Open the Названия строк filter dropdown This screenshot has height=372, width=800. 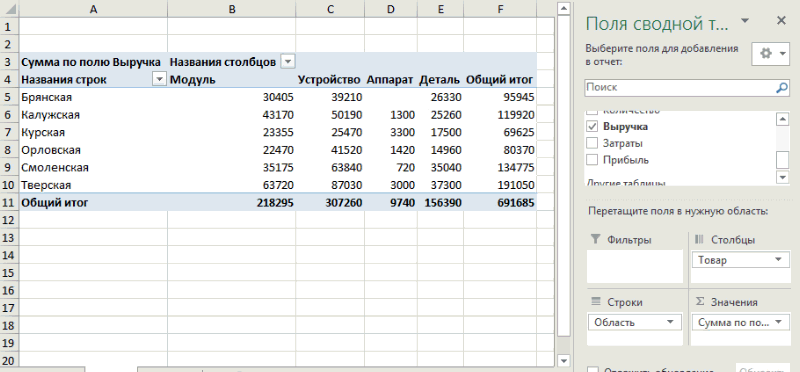pyautogui.click(x=160, y=80)
